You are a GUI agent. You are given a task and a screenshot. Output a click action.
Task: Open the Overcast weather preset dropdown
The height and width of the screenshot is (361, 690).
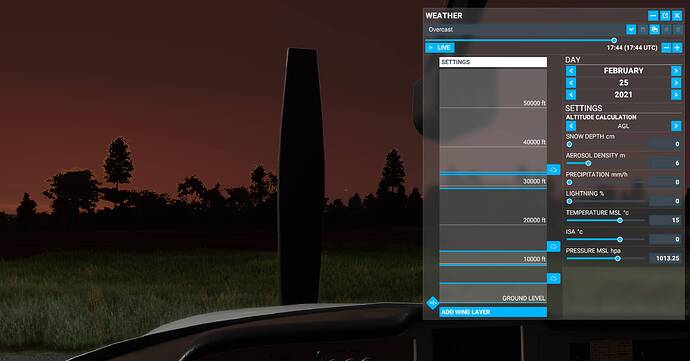pyautogui.click(x=631, y=29)
